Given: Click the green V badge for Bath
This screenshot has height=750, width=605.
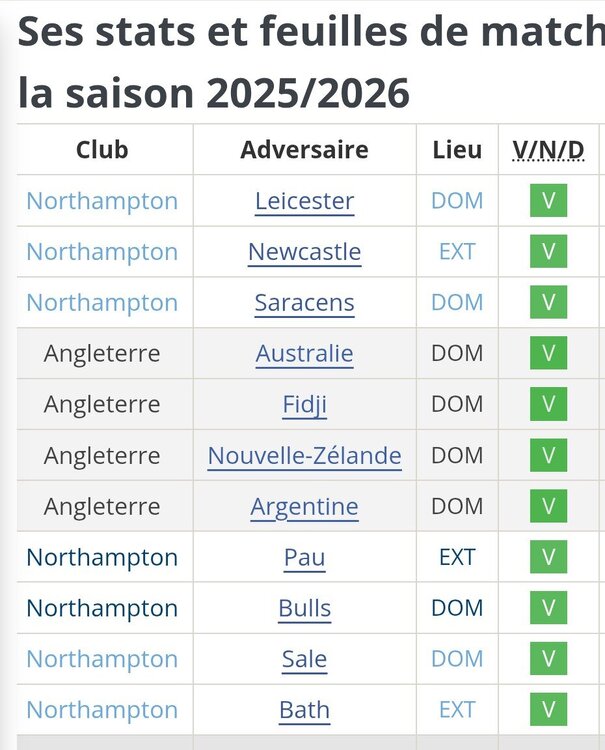Looking at the screenshot, I should 548,709.
